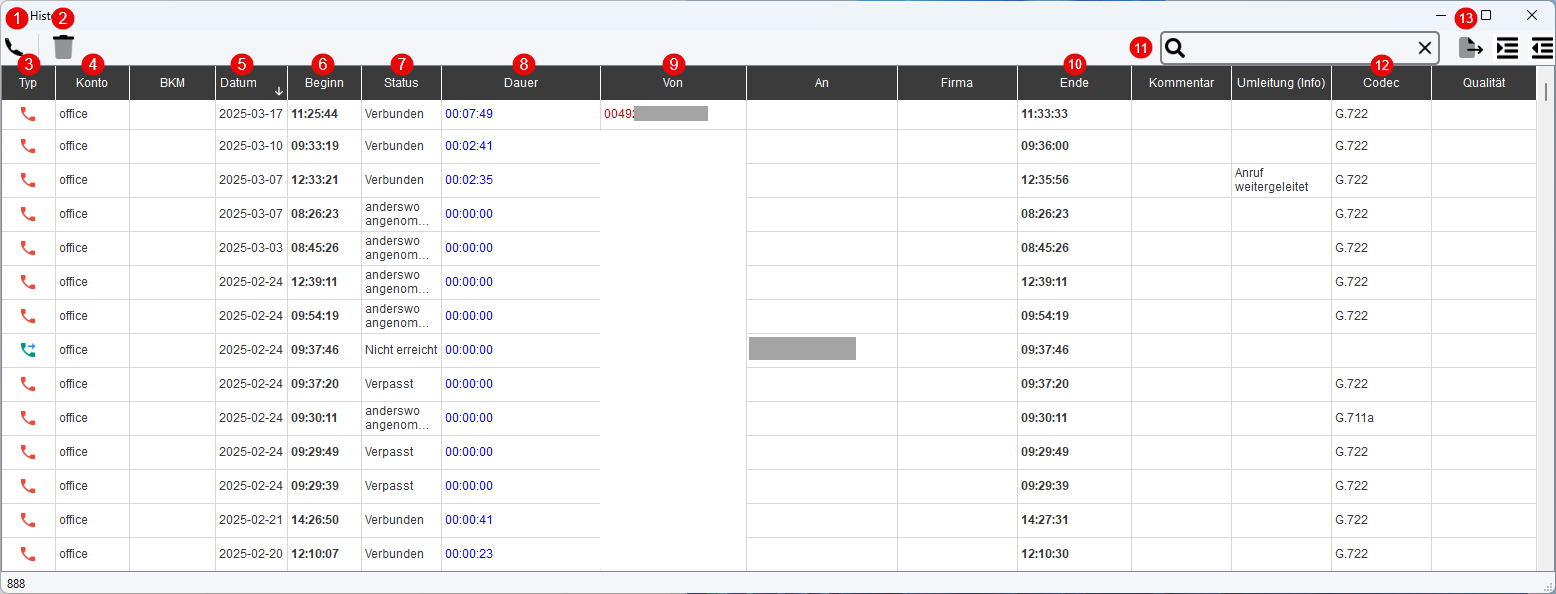This screenshot has height=594, width=1556.
Task: Sort by the Status column header
Action: tap(401, 83)
